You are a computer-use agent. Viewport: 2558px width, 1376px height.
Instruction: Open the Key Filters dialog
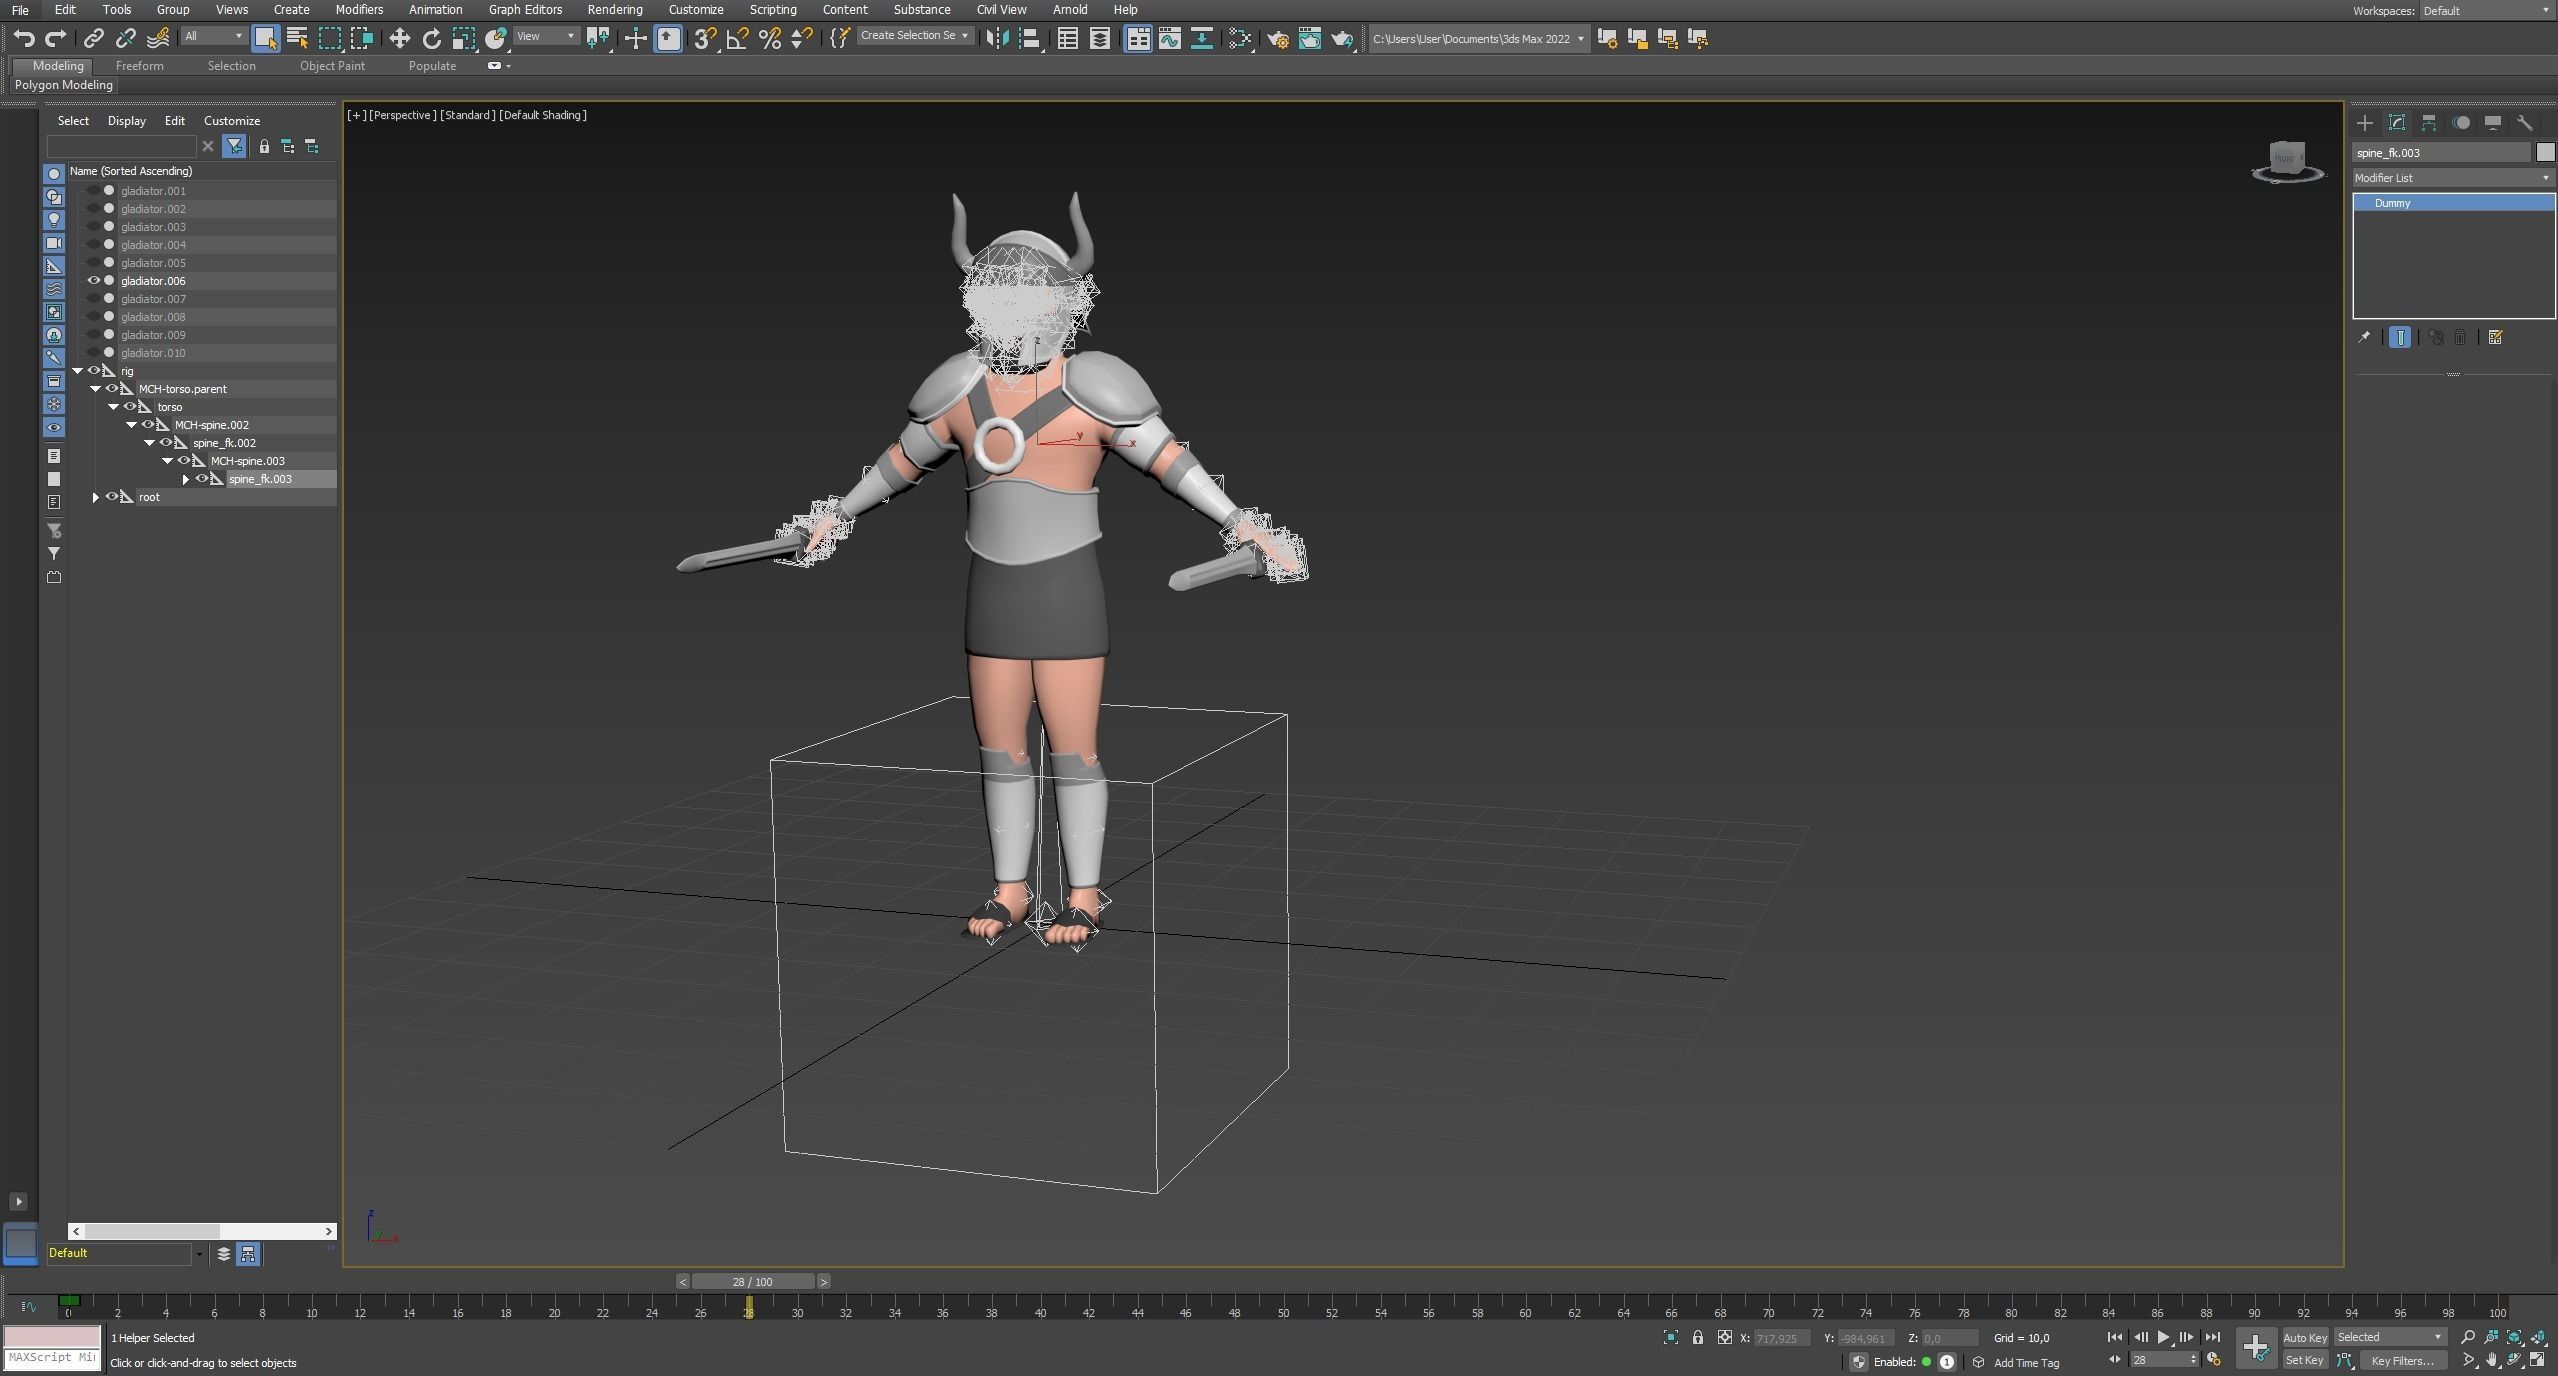point(2402,1360)
